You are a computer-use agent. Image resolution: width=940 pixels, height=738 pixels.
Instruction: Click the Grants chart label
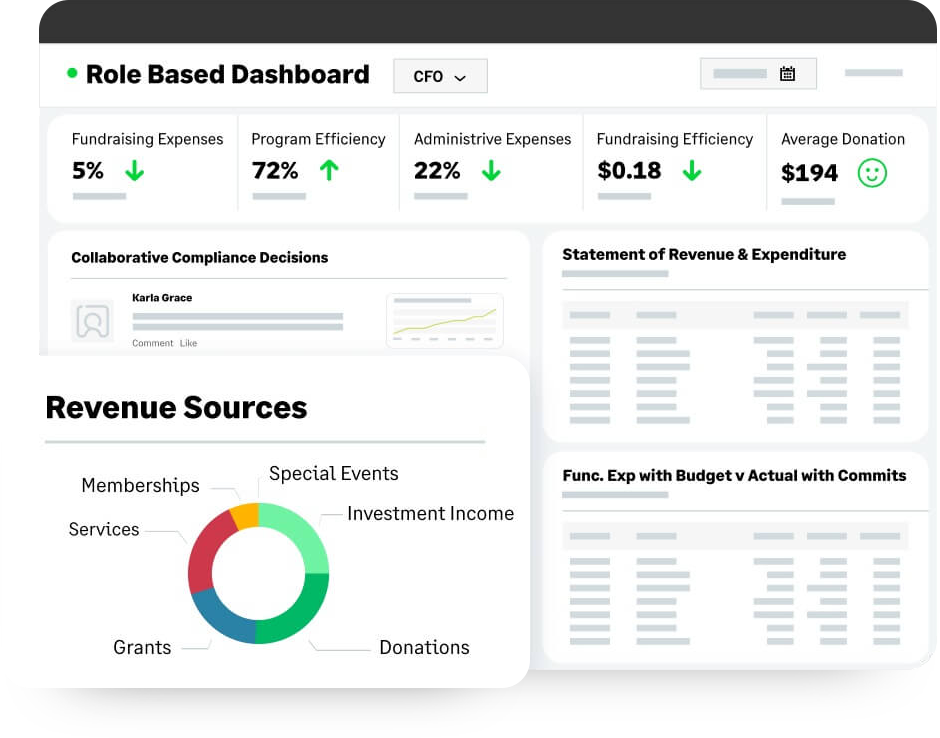pyautogui.click(x=142, y=647)
